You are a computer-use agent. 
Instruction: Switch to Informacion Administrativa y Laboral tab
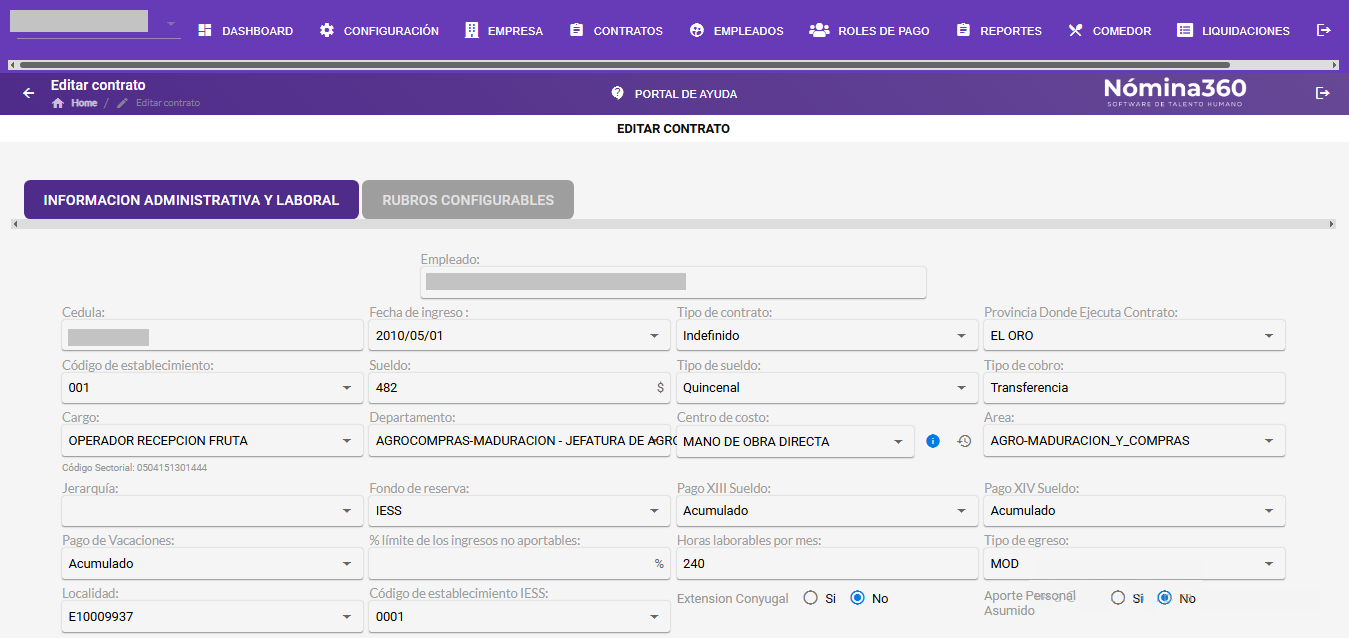(191, 200)
